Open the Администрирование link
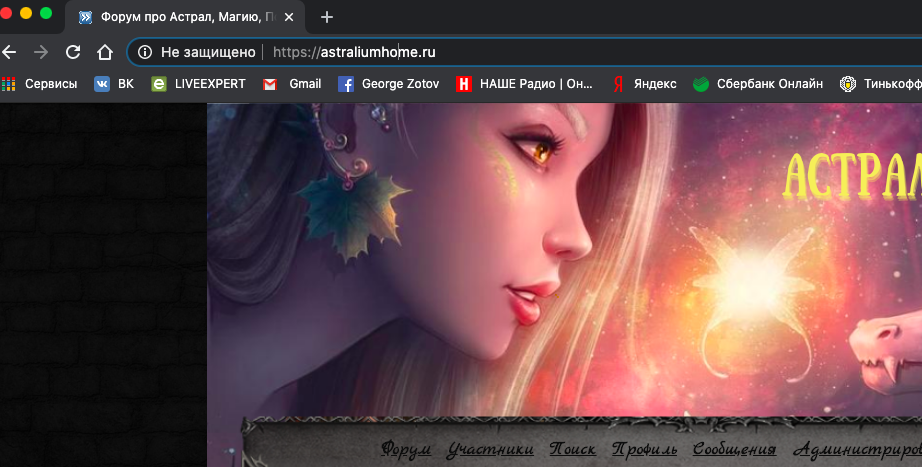 [x=858, y=450]
